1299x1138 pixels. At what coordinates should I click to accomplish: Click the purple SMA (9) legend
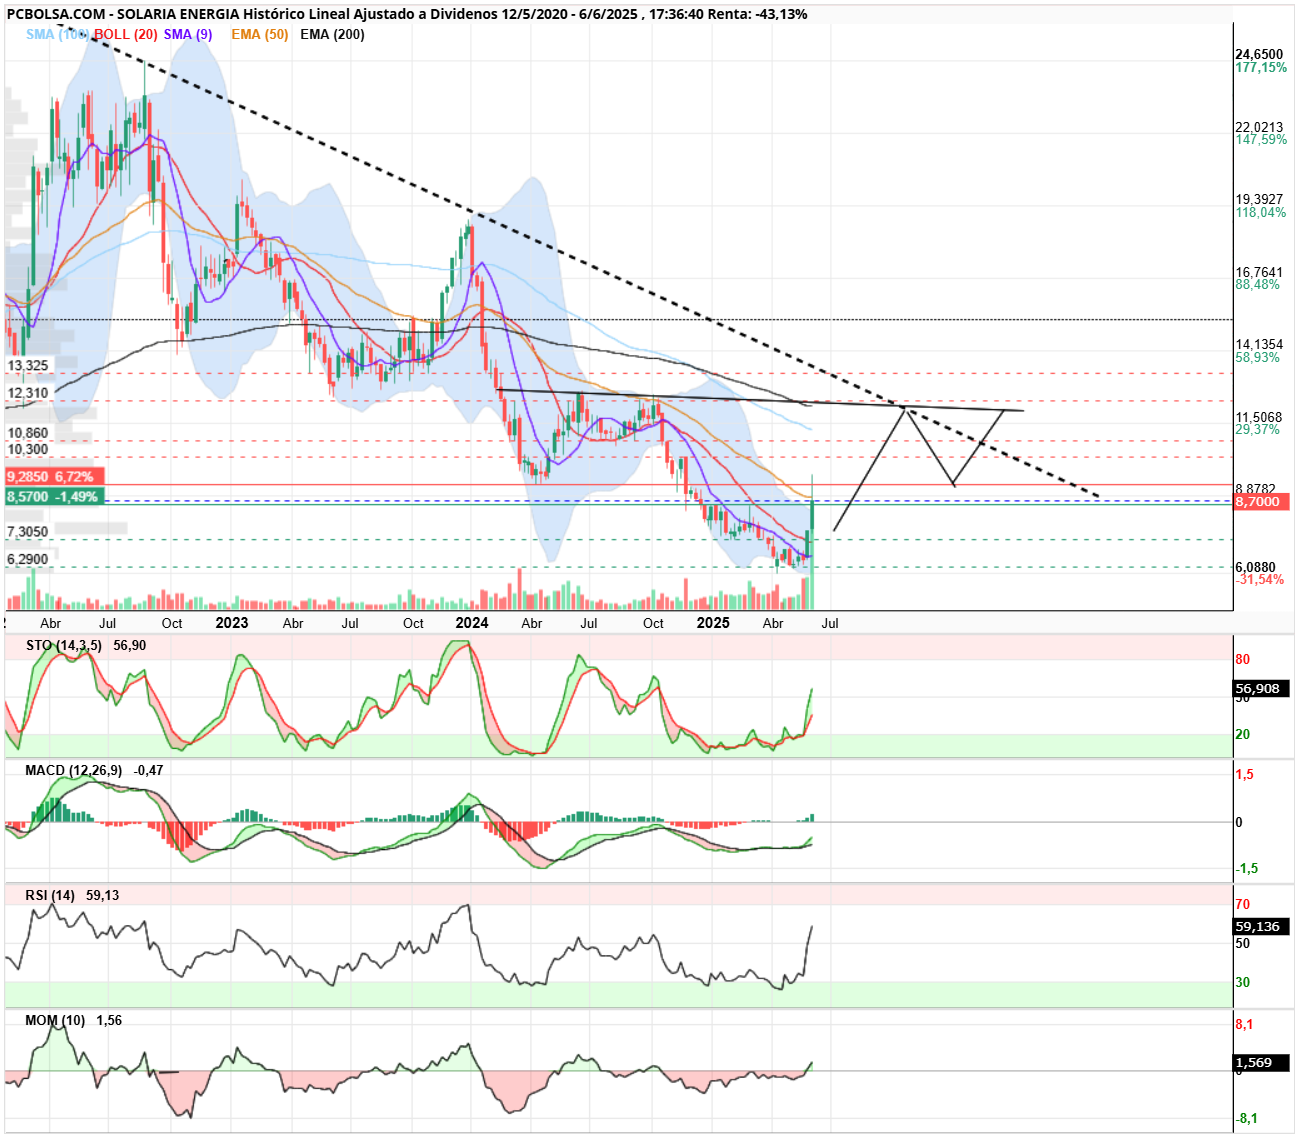[x=188, y=34]
